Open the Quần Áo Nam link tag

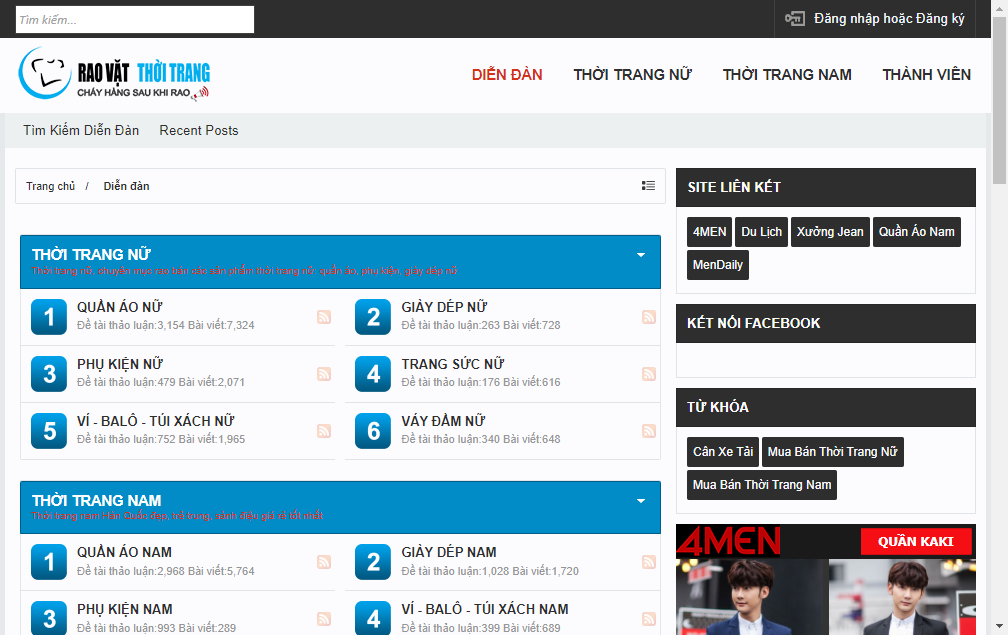click(917, 232)
